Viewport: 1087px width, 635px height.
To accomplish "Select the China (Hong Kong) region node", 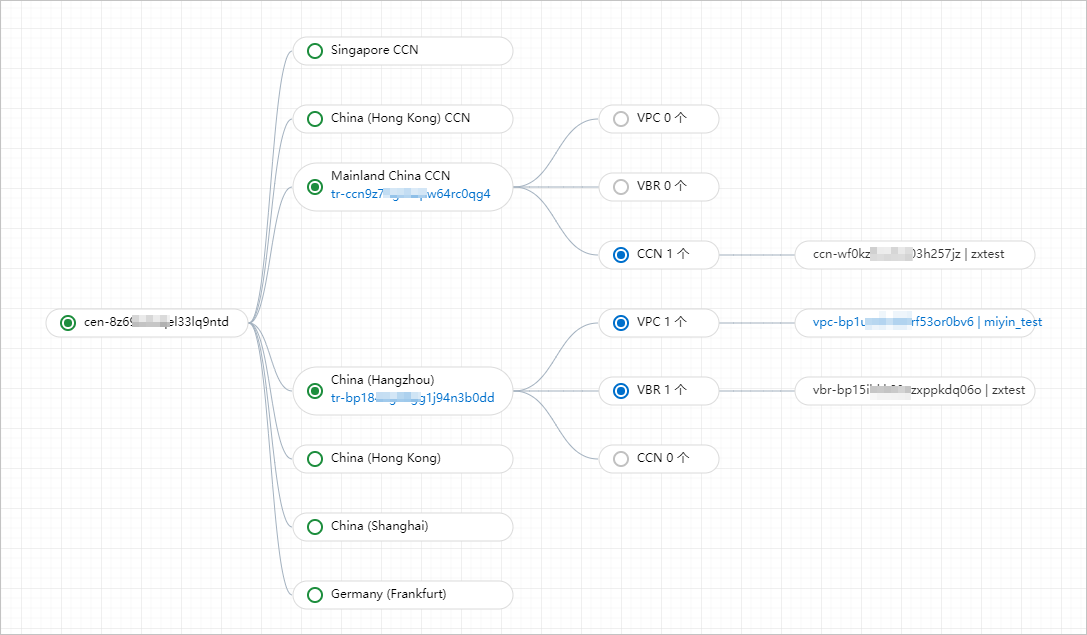I will coord(403,459).
